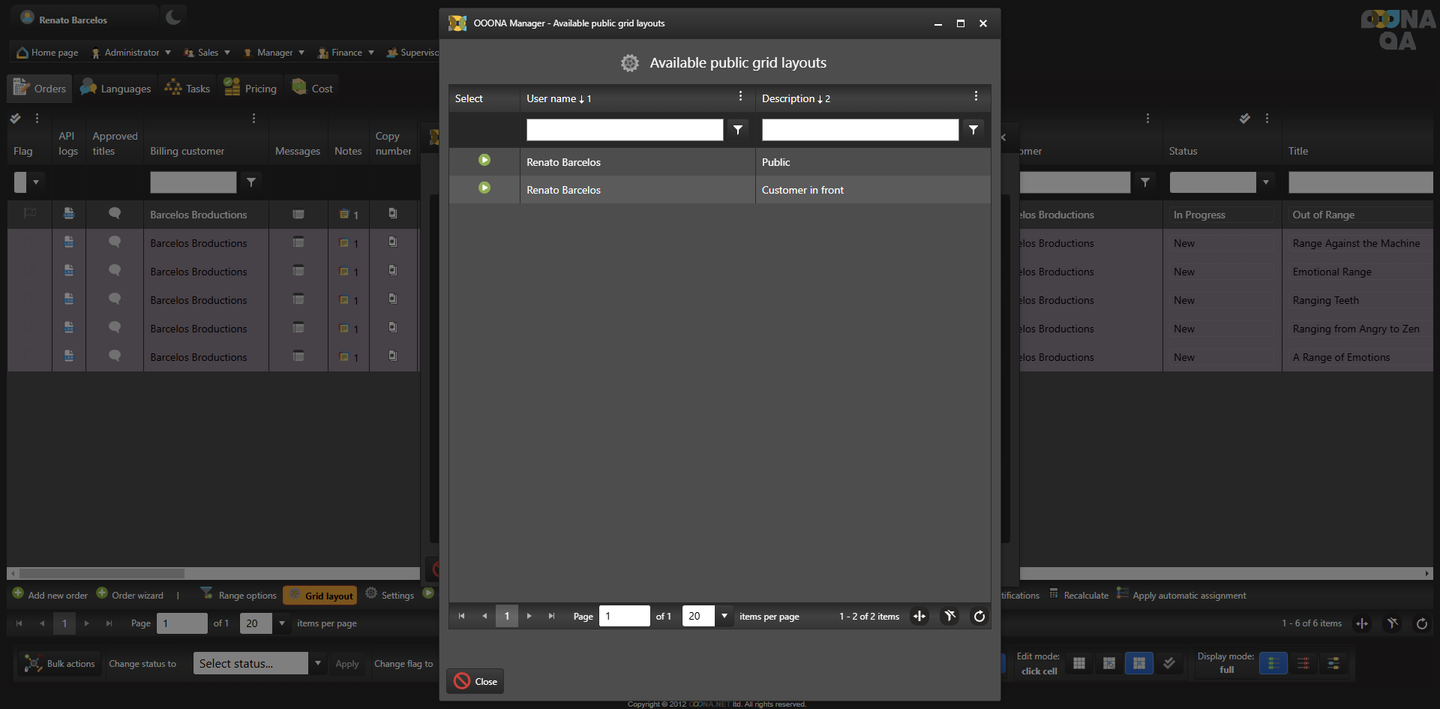Click the 'Customer in front' description cell
The width and height of the screenshot is (1440, 709).
[x=803, y=190]
